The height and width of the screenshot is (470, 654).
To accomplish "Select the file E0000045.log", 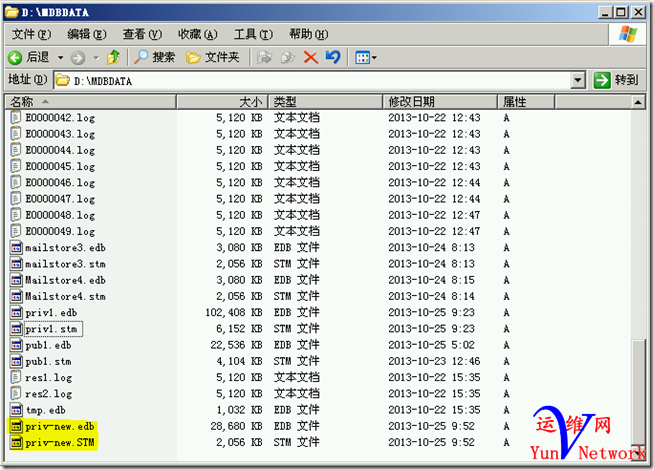I will pyautogui.click(x=60, y=167).
